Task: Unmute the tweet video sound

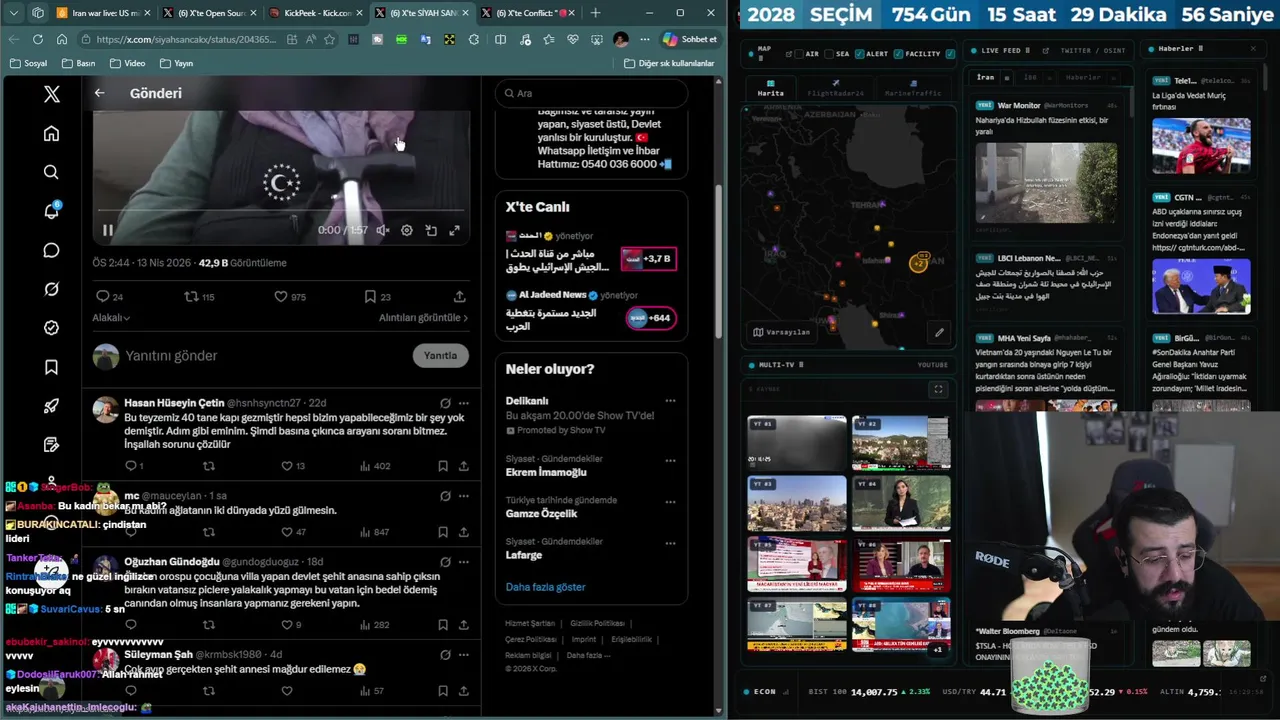Action: point(382,230)
